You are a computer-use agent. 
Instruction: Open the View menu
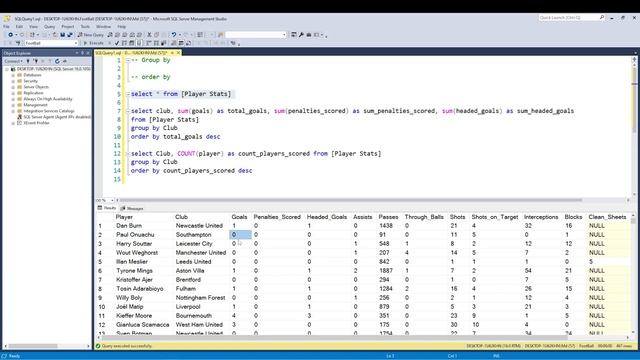tap(33, 27)
